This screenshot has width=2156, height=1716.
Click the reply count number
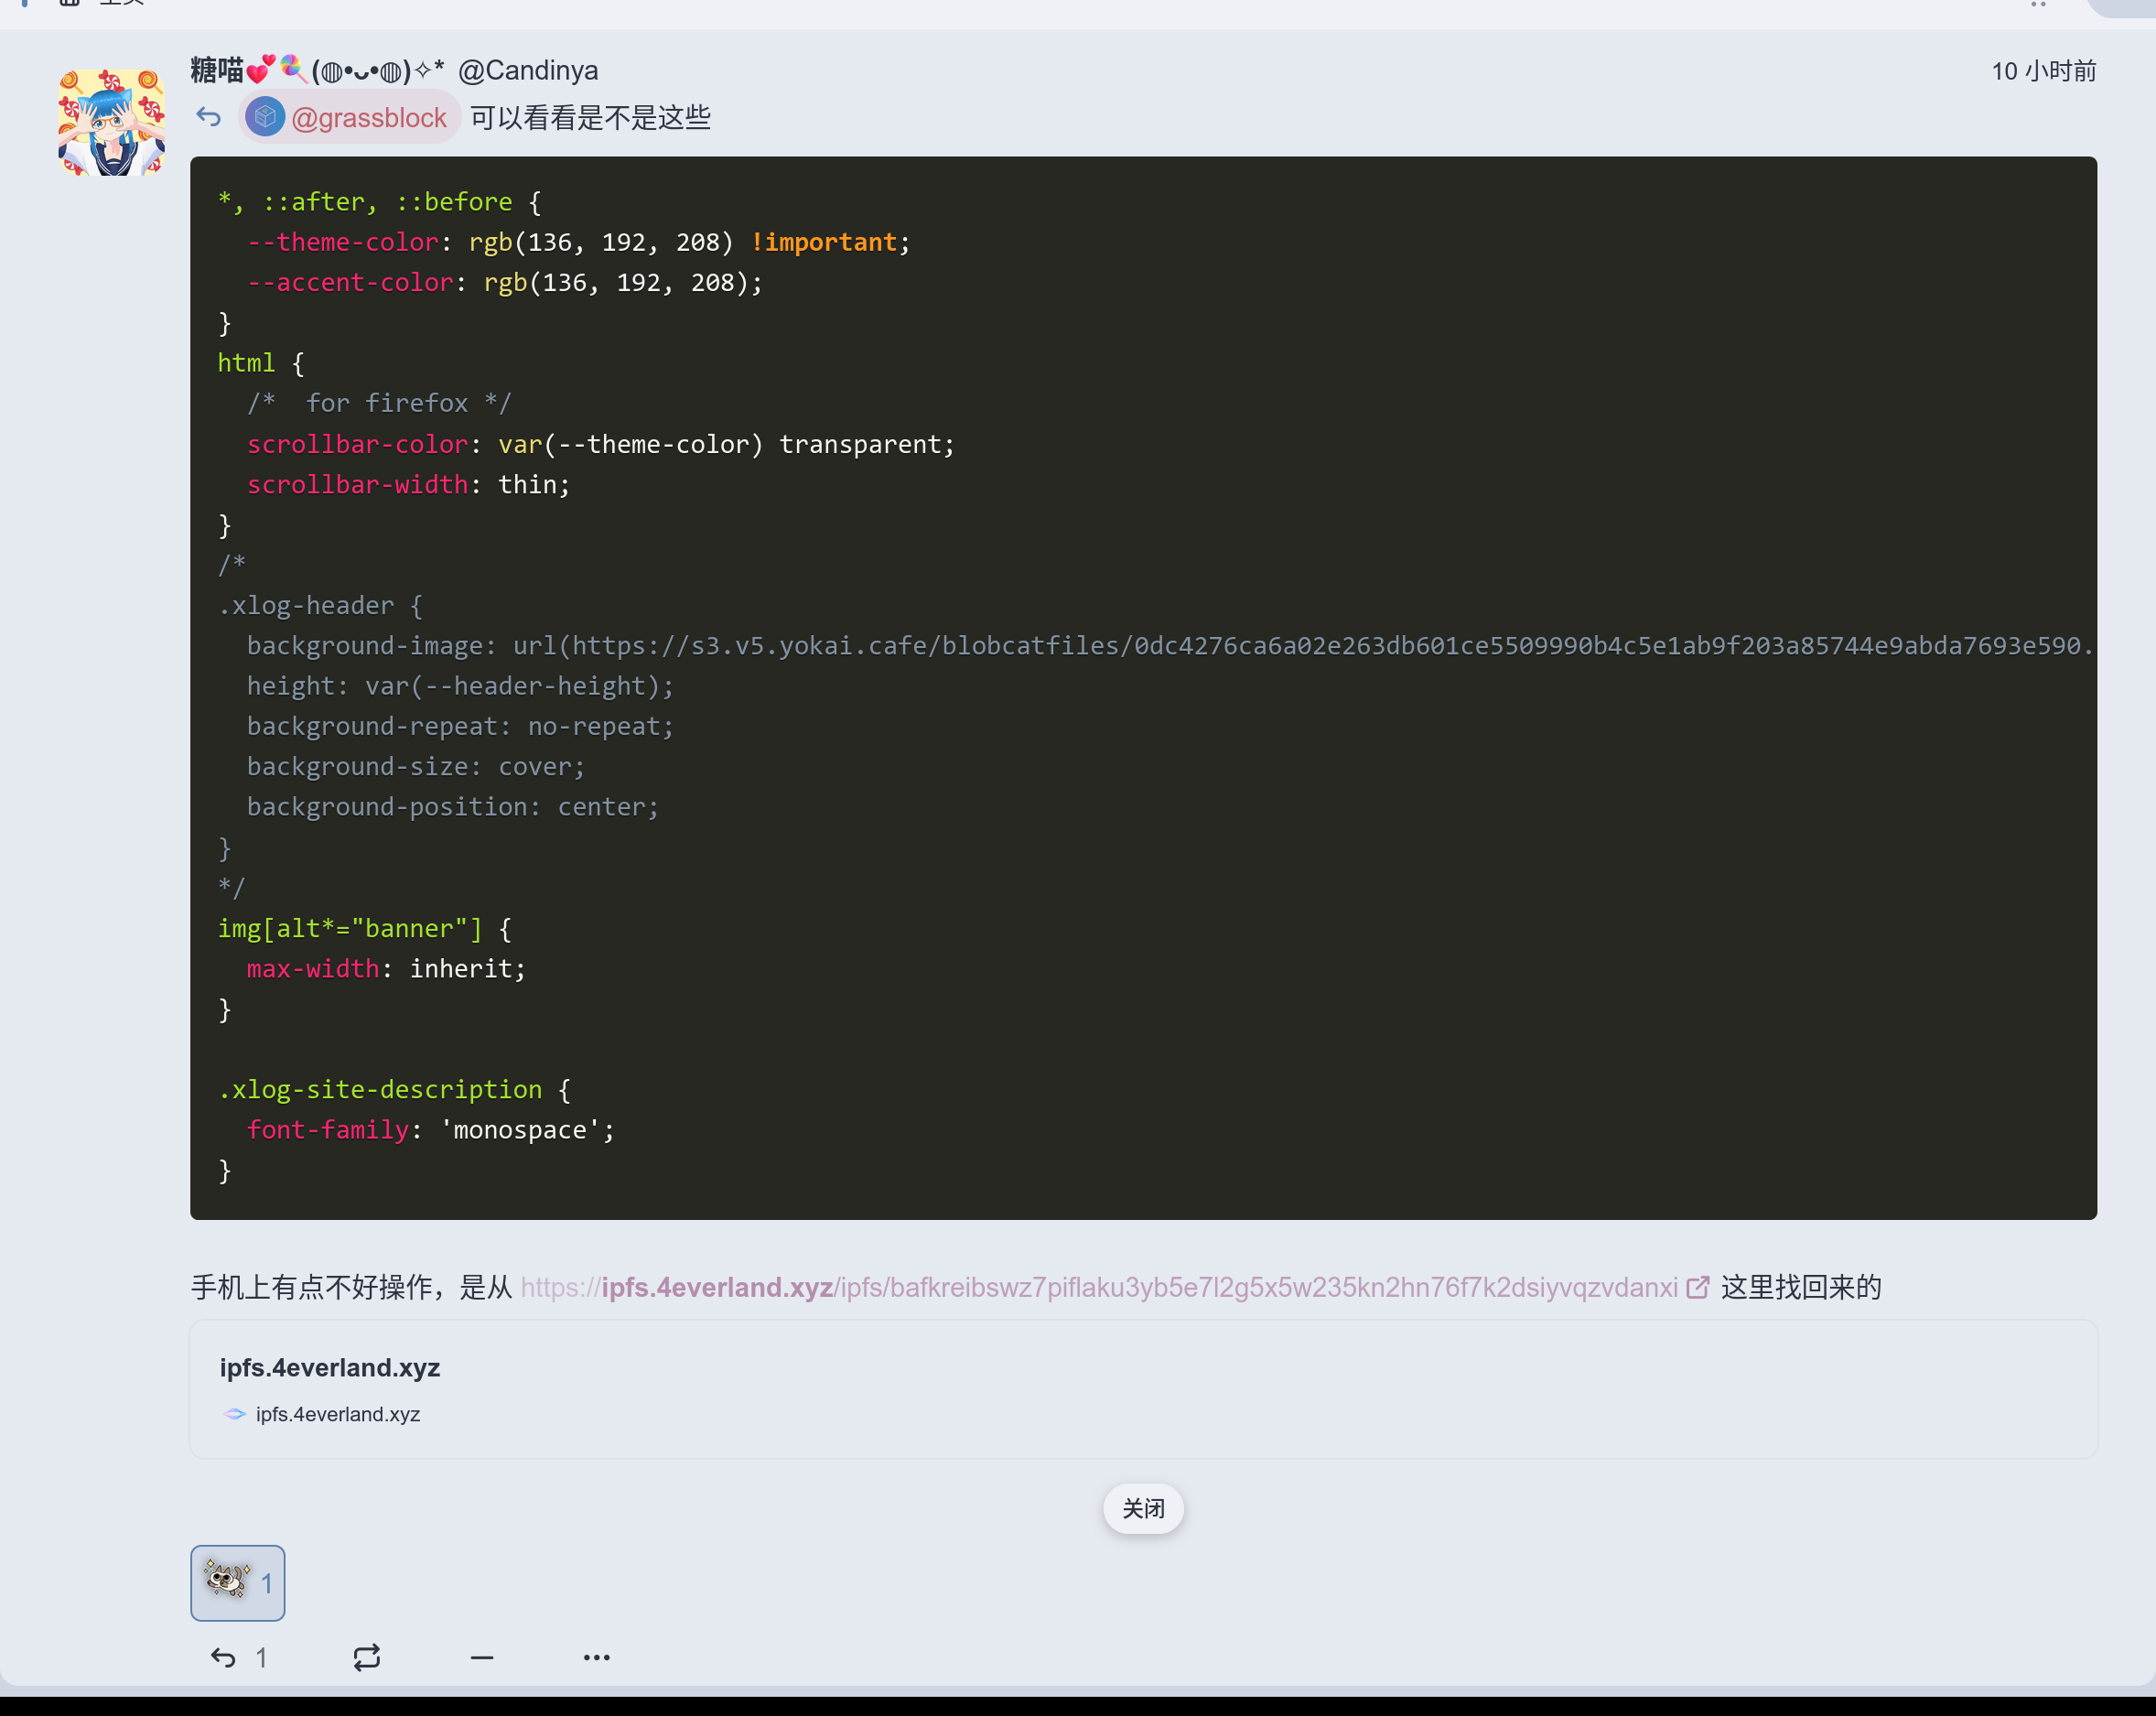point(261,1657)
